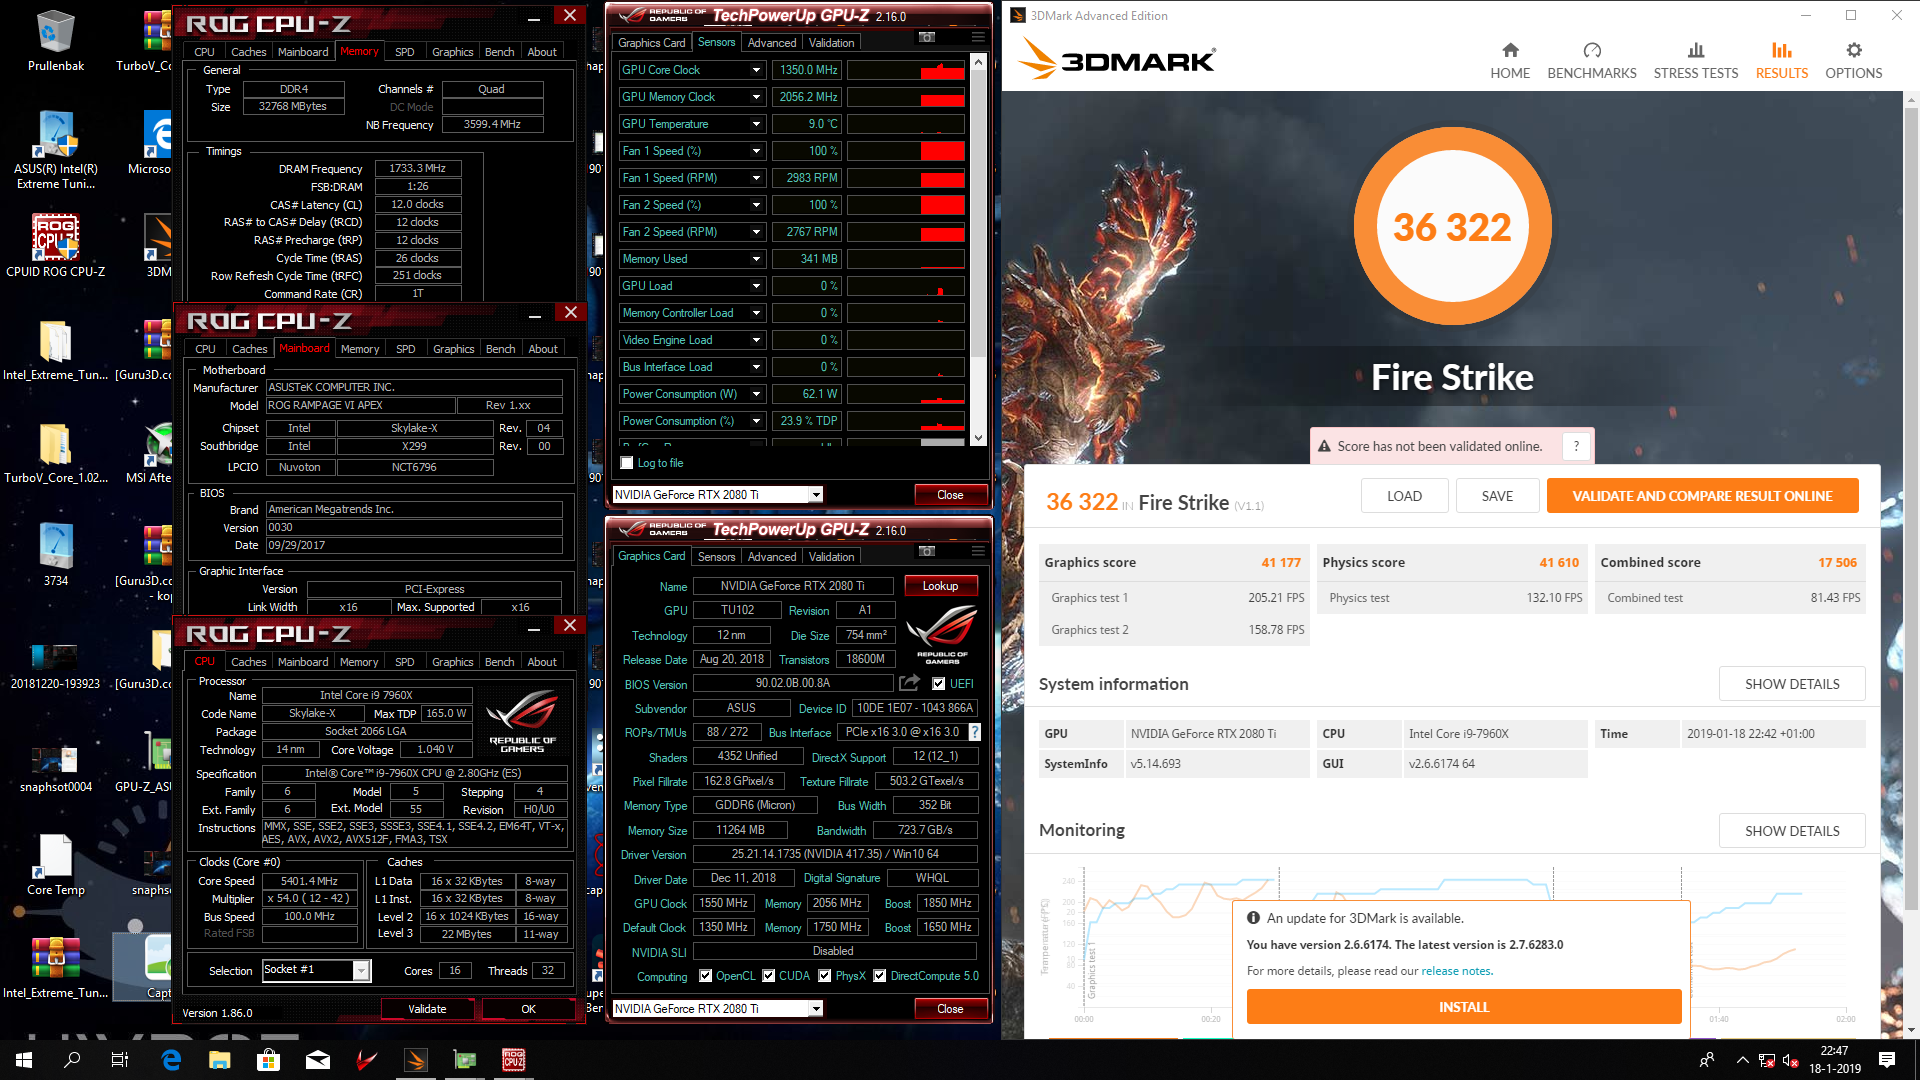Image resolution: width=1920 pixels, height=1080 pixels.
Task: Open GPU Memory Clock sensor dropdown
Action: coord(756,97)
